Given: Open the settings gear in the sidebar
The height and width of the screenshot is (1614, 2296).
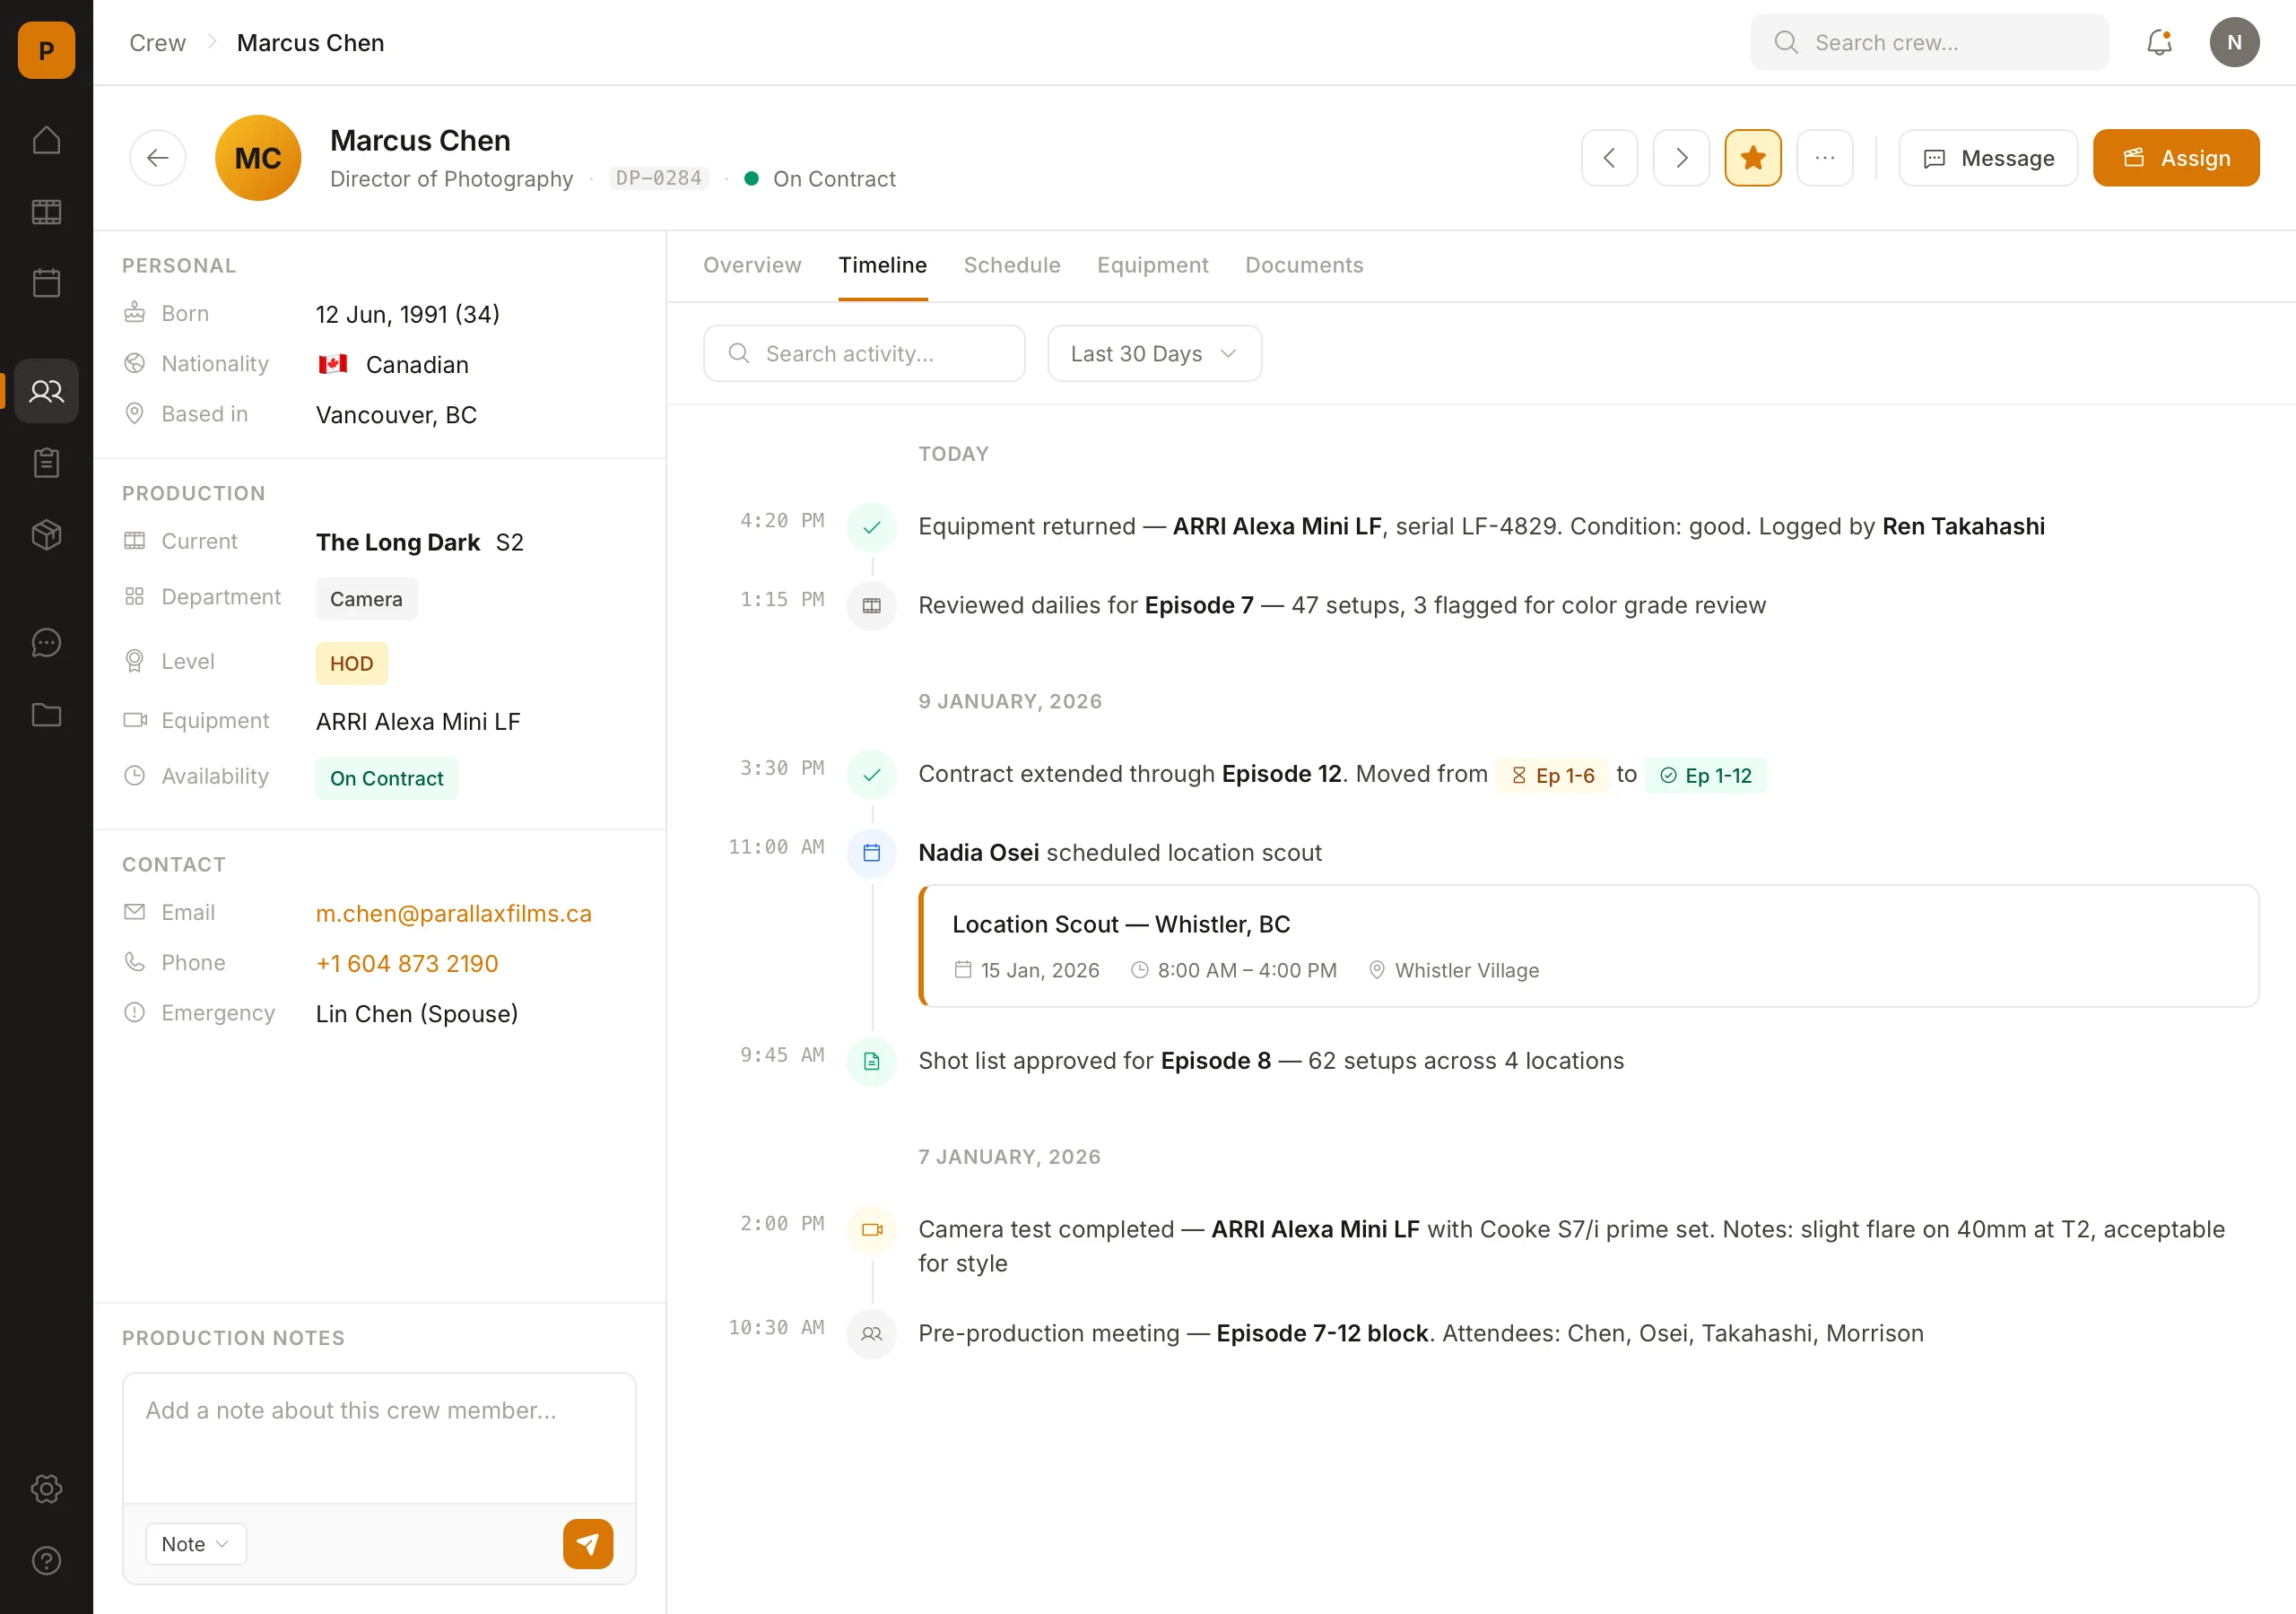Looking at the screenshot, I should click(46, 1488).
